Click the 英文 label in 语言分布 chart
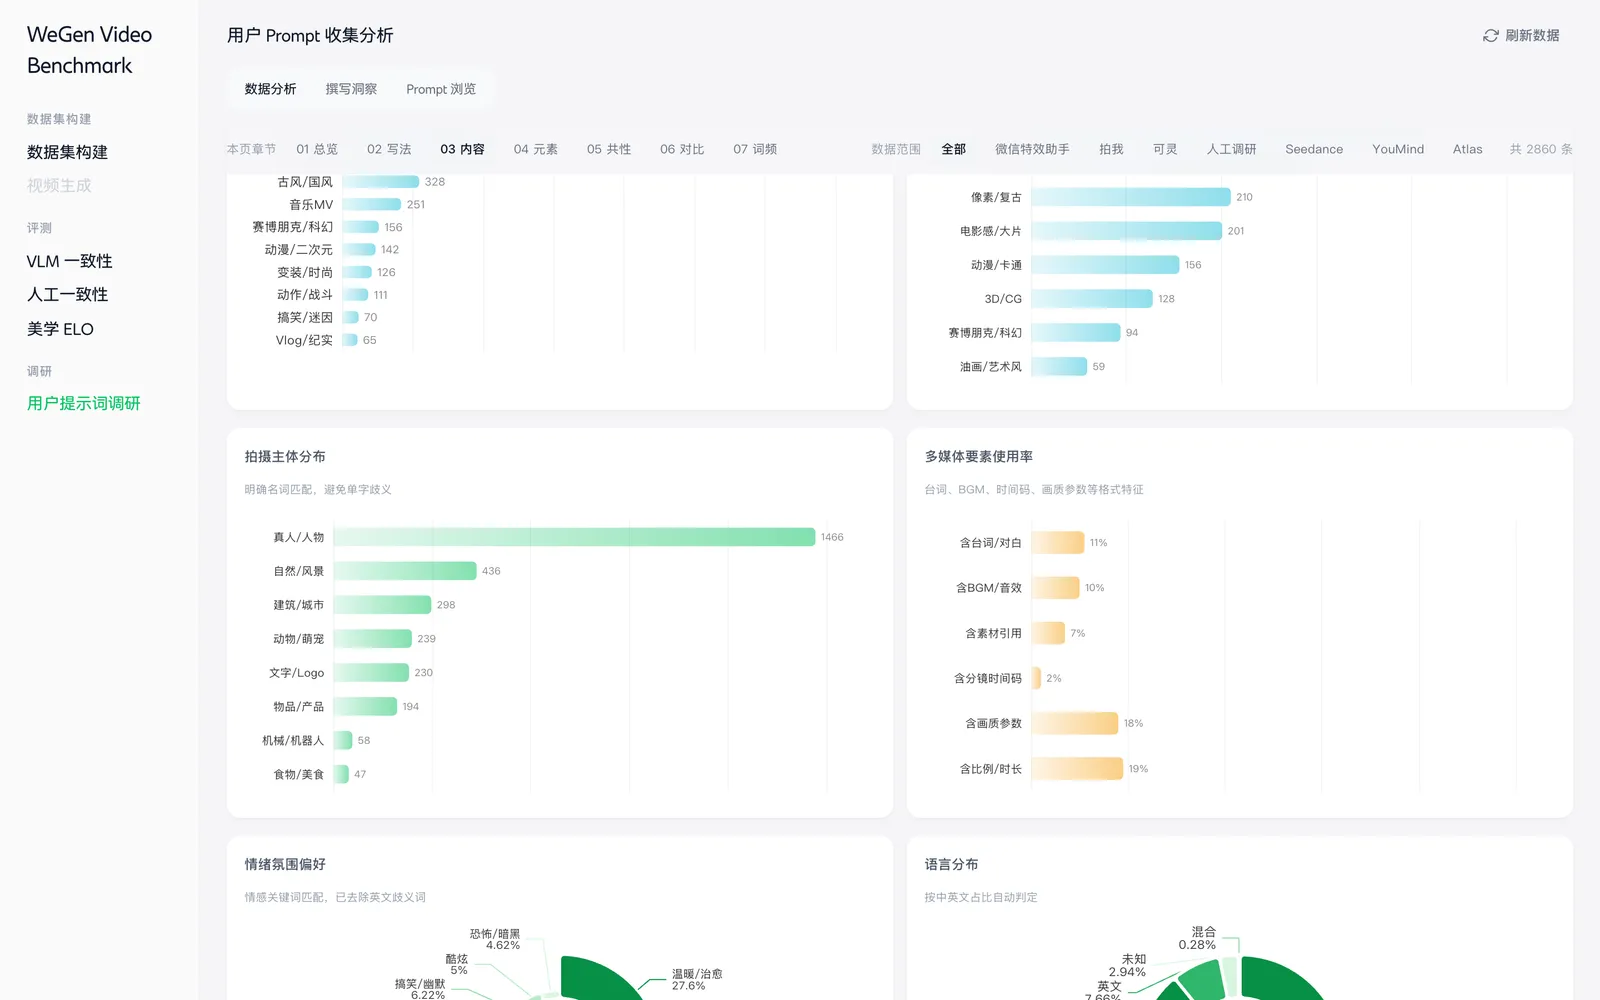Viewport: 1600px width, 1000px height. pyautogui.click(x=1109, y=986)
